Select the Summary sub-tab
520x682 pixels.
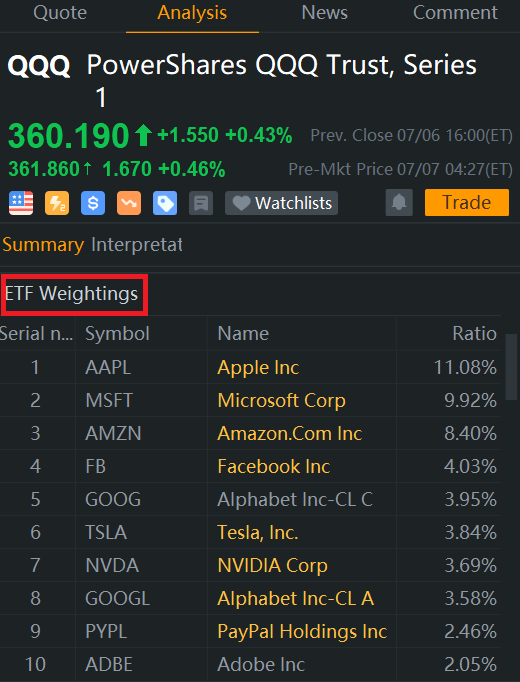43,245
